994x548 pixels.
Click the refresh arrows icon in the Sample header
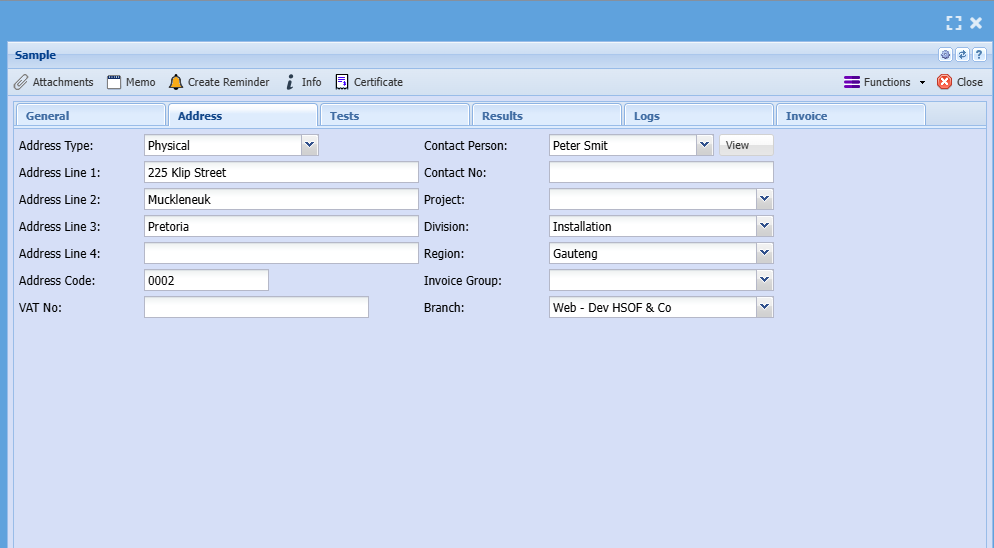[962, 55]
